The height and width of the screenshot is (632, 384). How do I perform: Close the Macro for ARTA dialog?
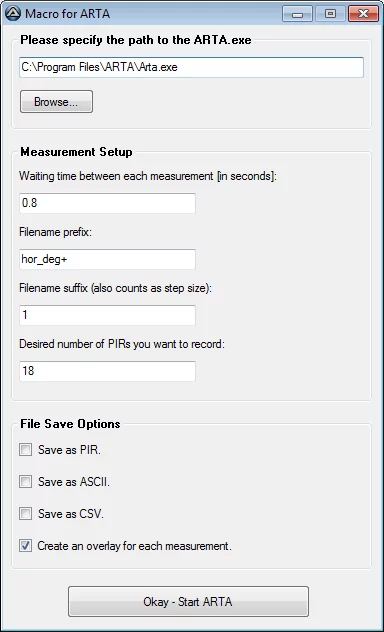363,14
